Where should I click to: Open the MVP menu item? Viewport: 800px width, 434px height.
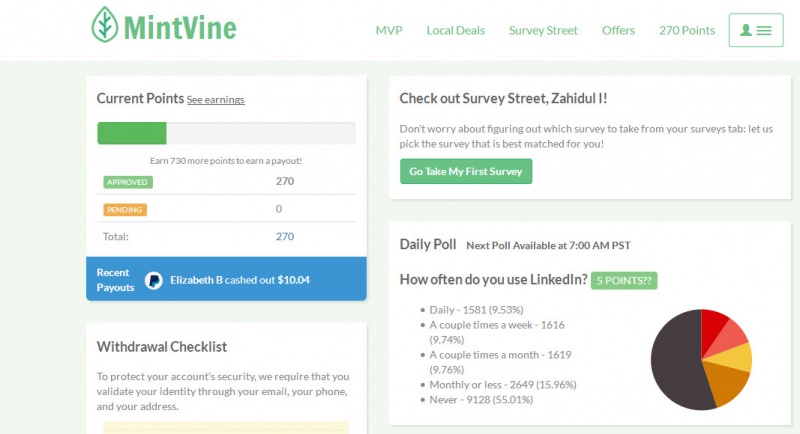388,30
